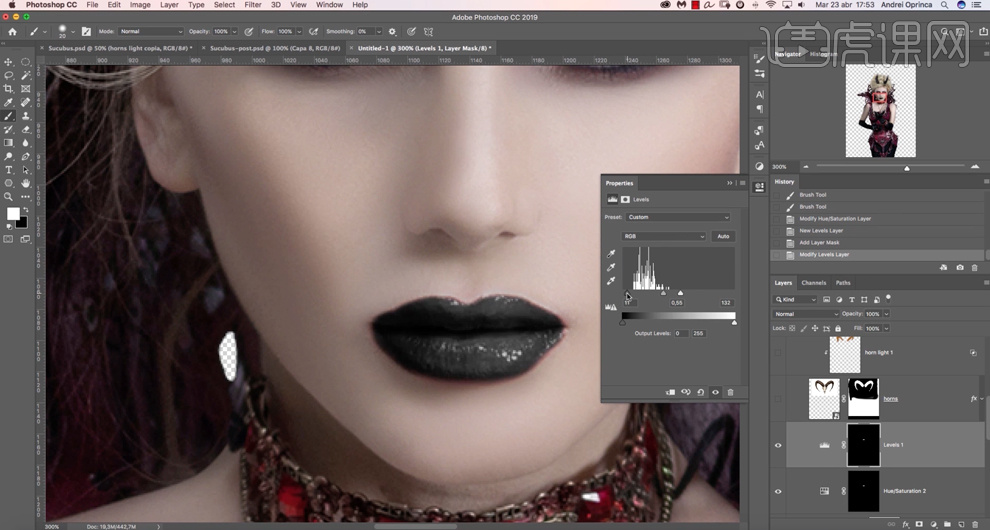
Task: Pick the Clone Stamp tool
Action: (x=26, y=116)
